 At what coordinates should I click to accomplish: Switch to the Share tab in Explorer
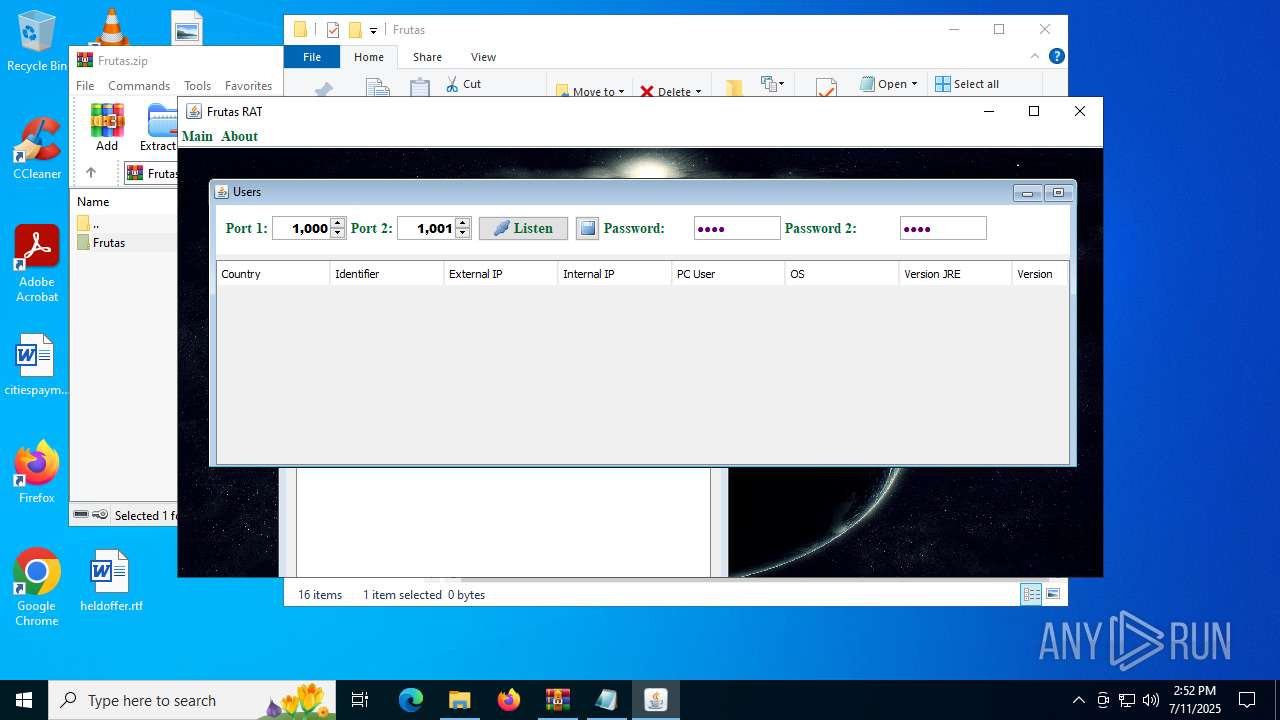click(427, 57)
